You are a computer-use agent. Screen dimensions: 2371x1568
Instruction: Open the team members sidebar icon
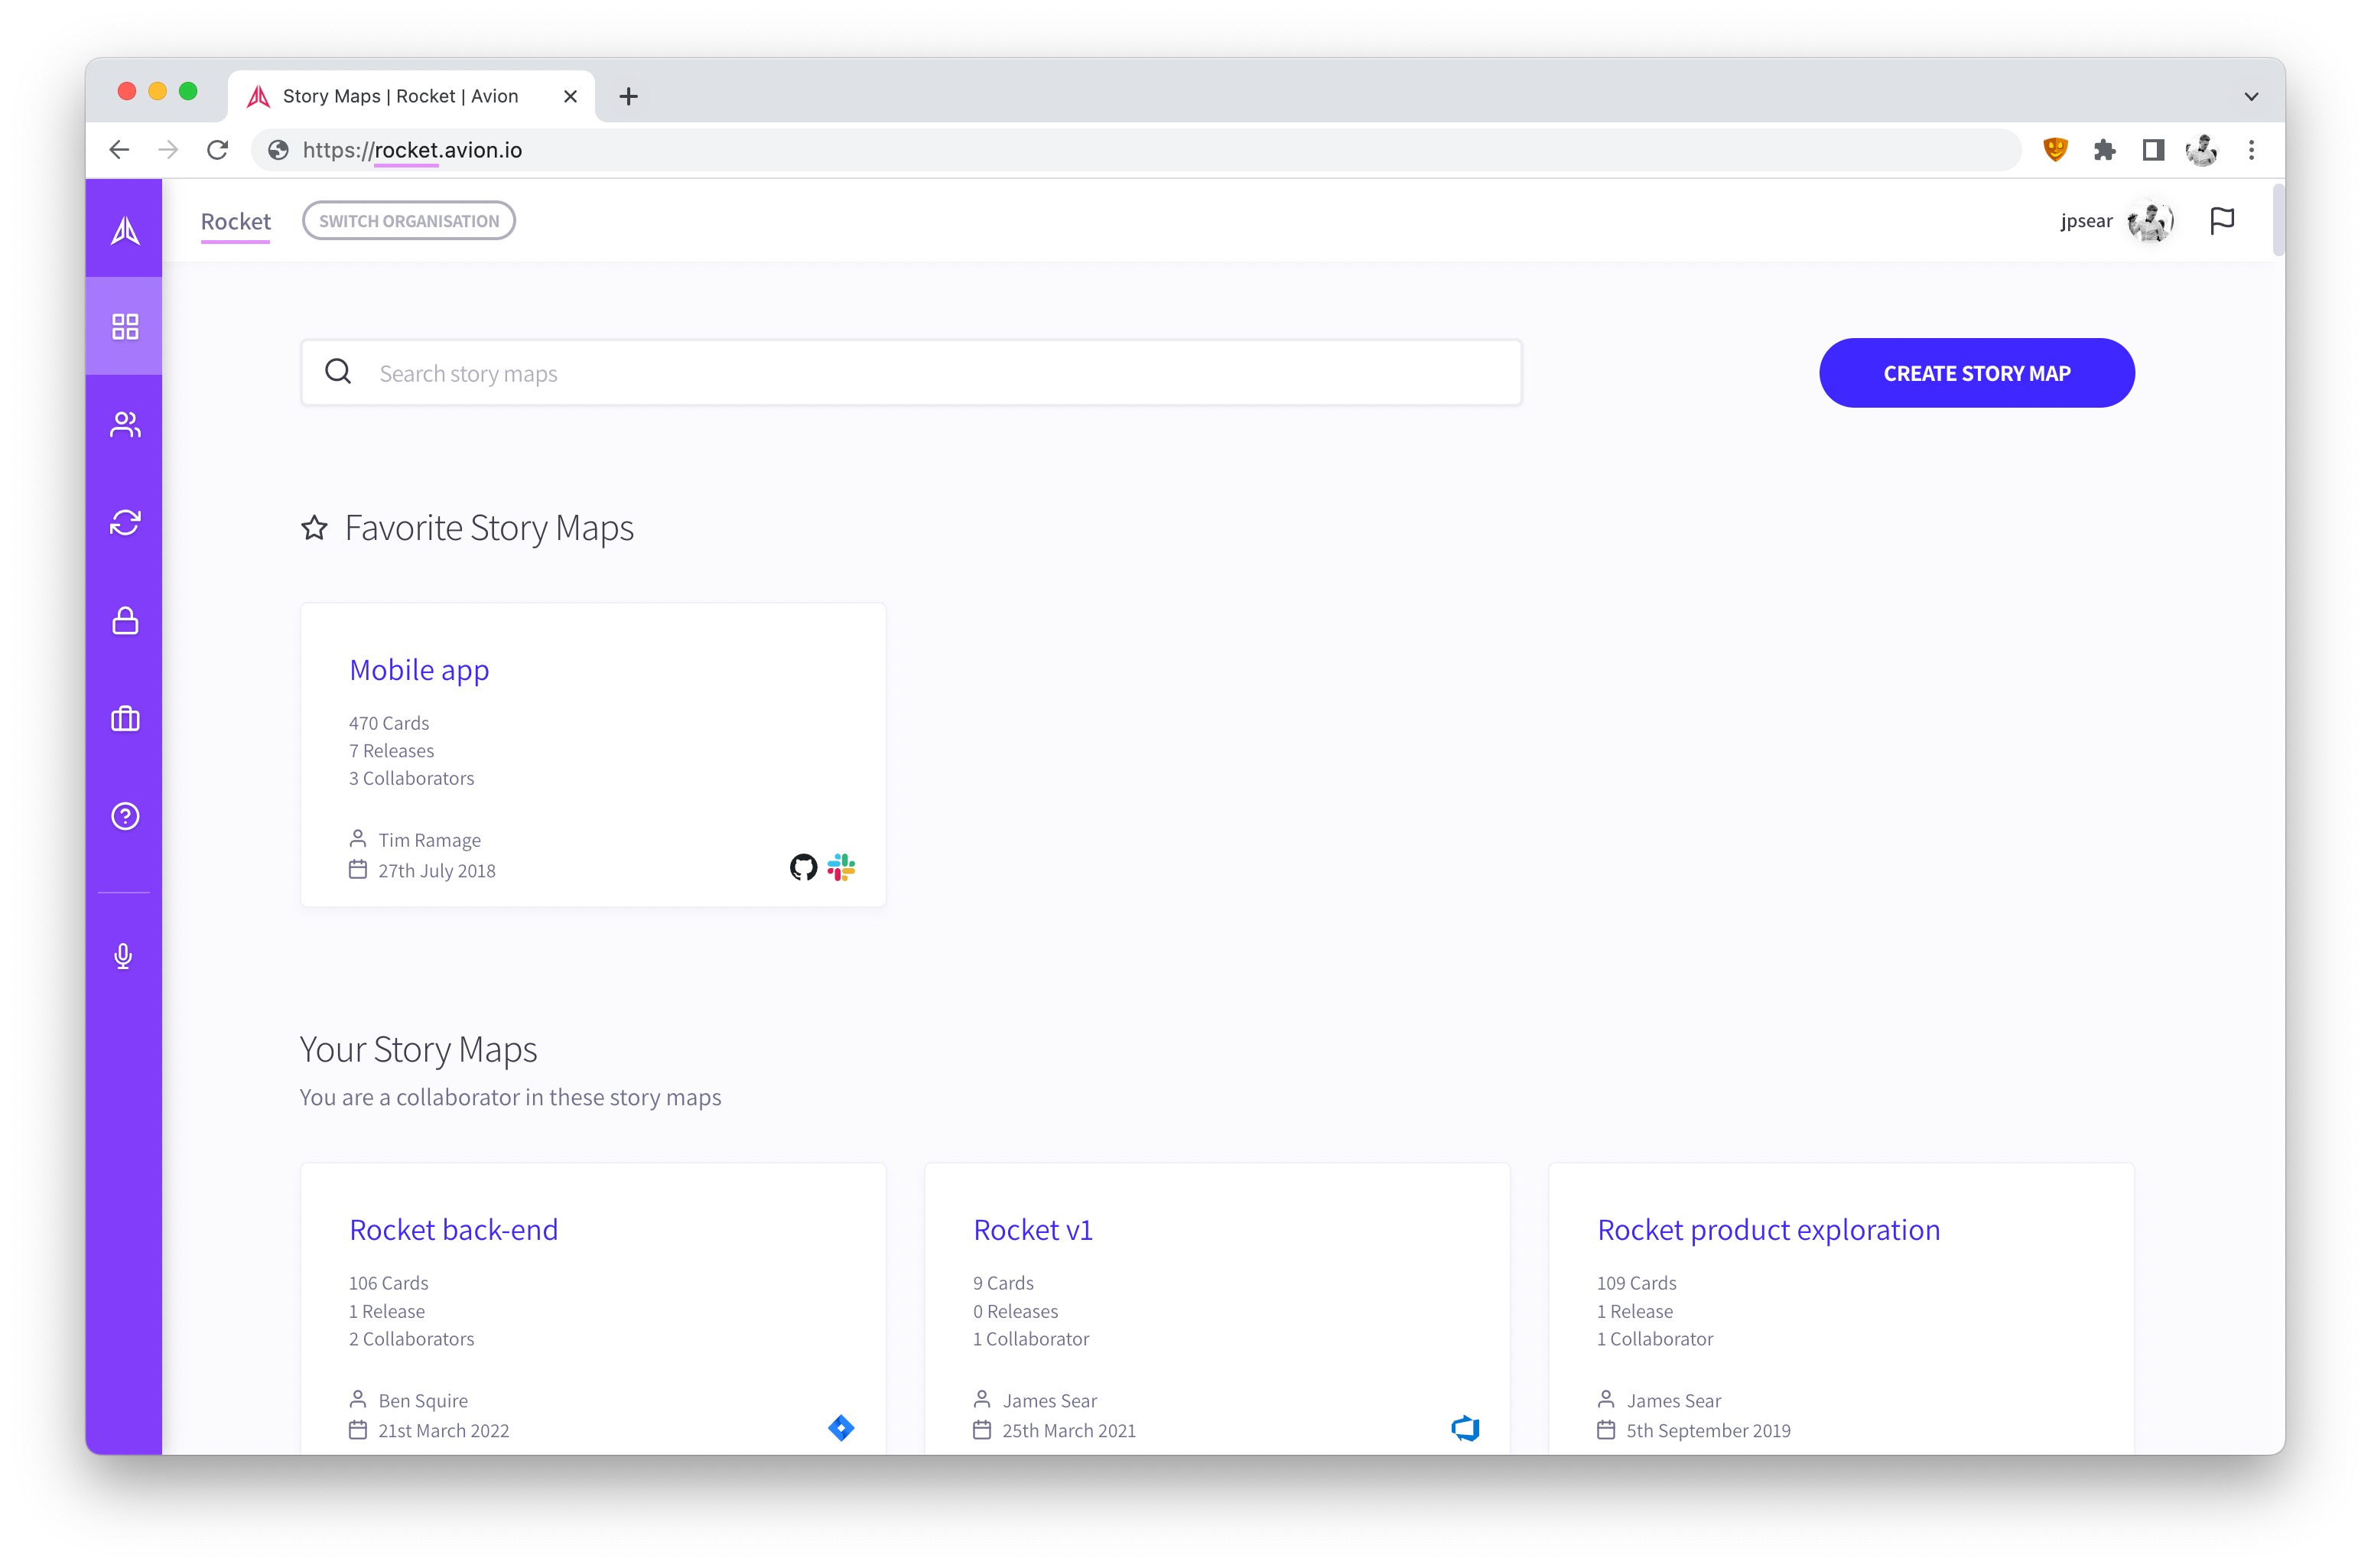pyautogui.click(x=125, y=424)
